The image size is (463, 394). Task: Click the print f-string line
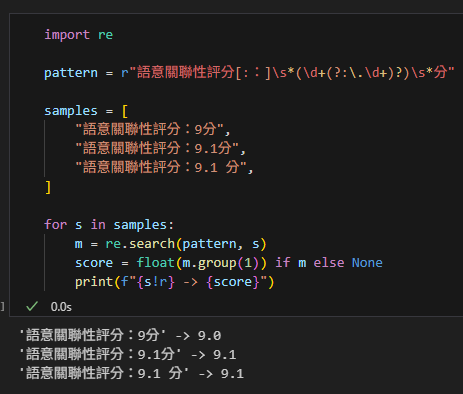pos(174,282)
